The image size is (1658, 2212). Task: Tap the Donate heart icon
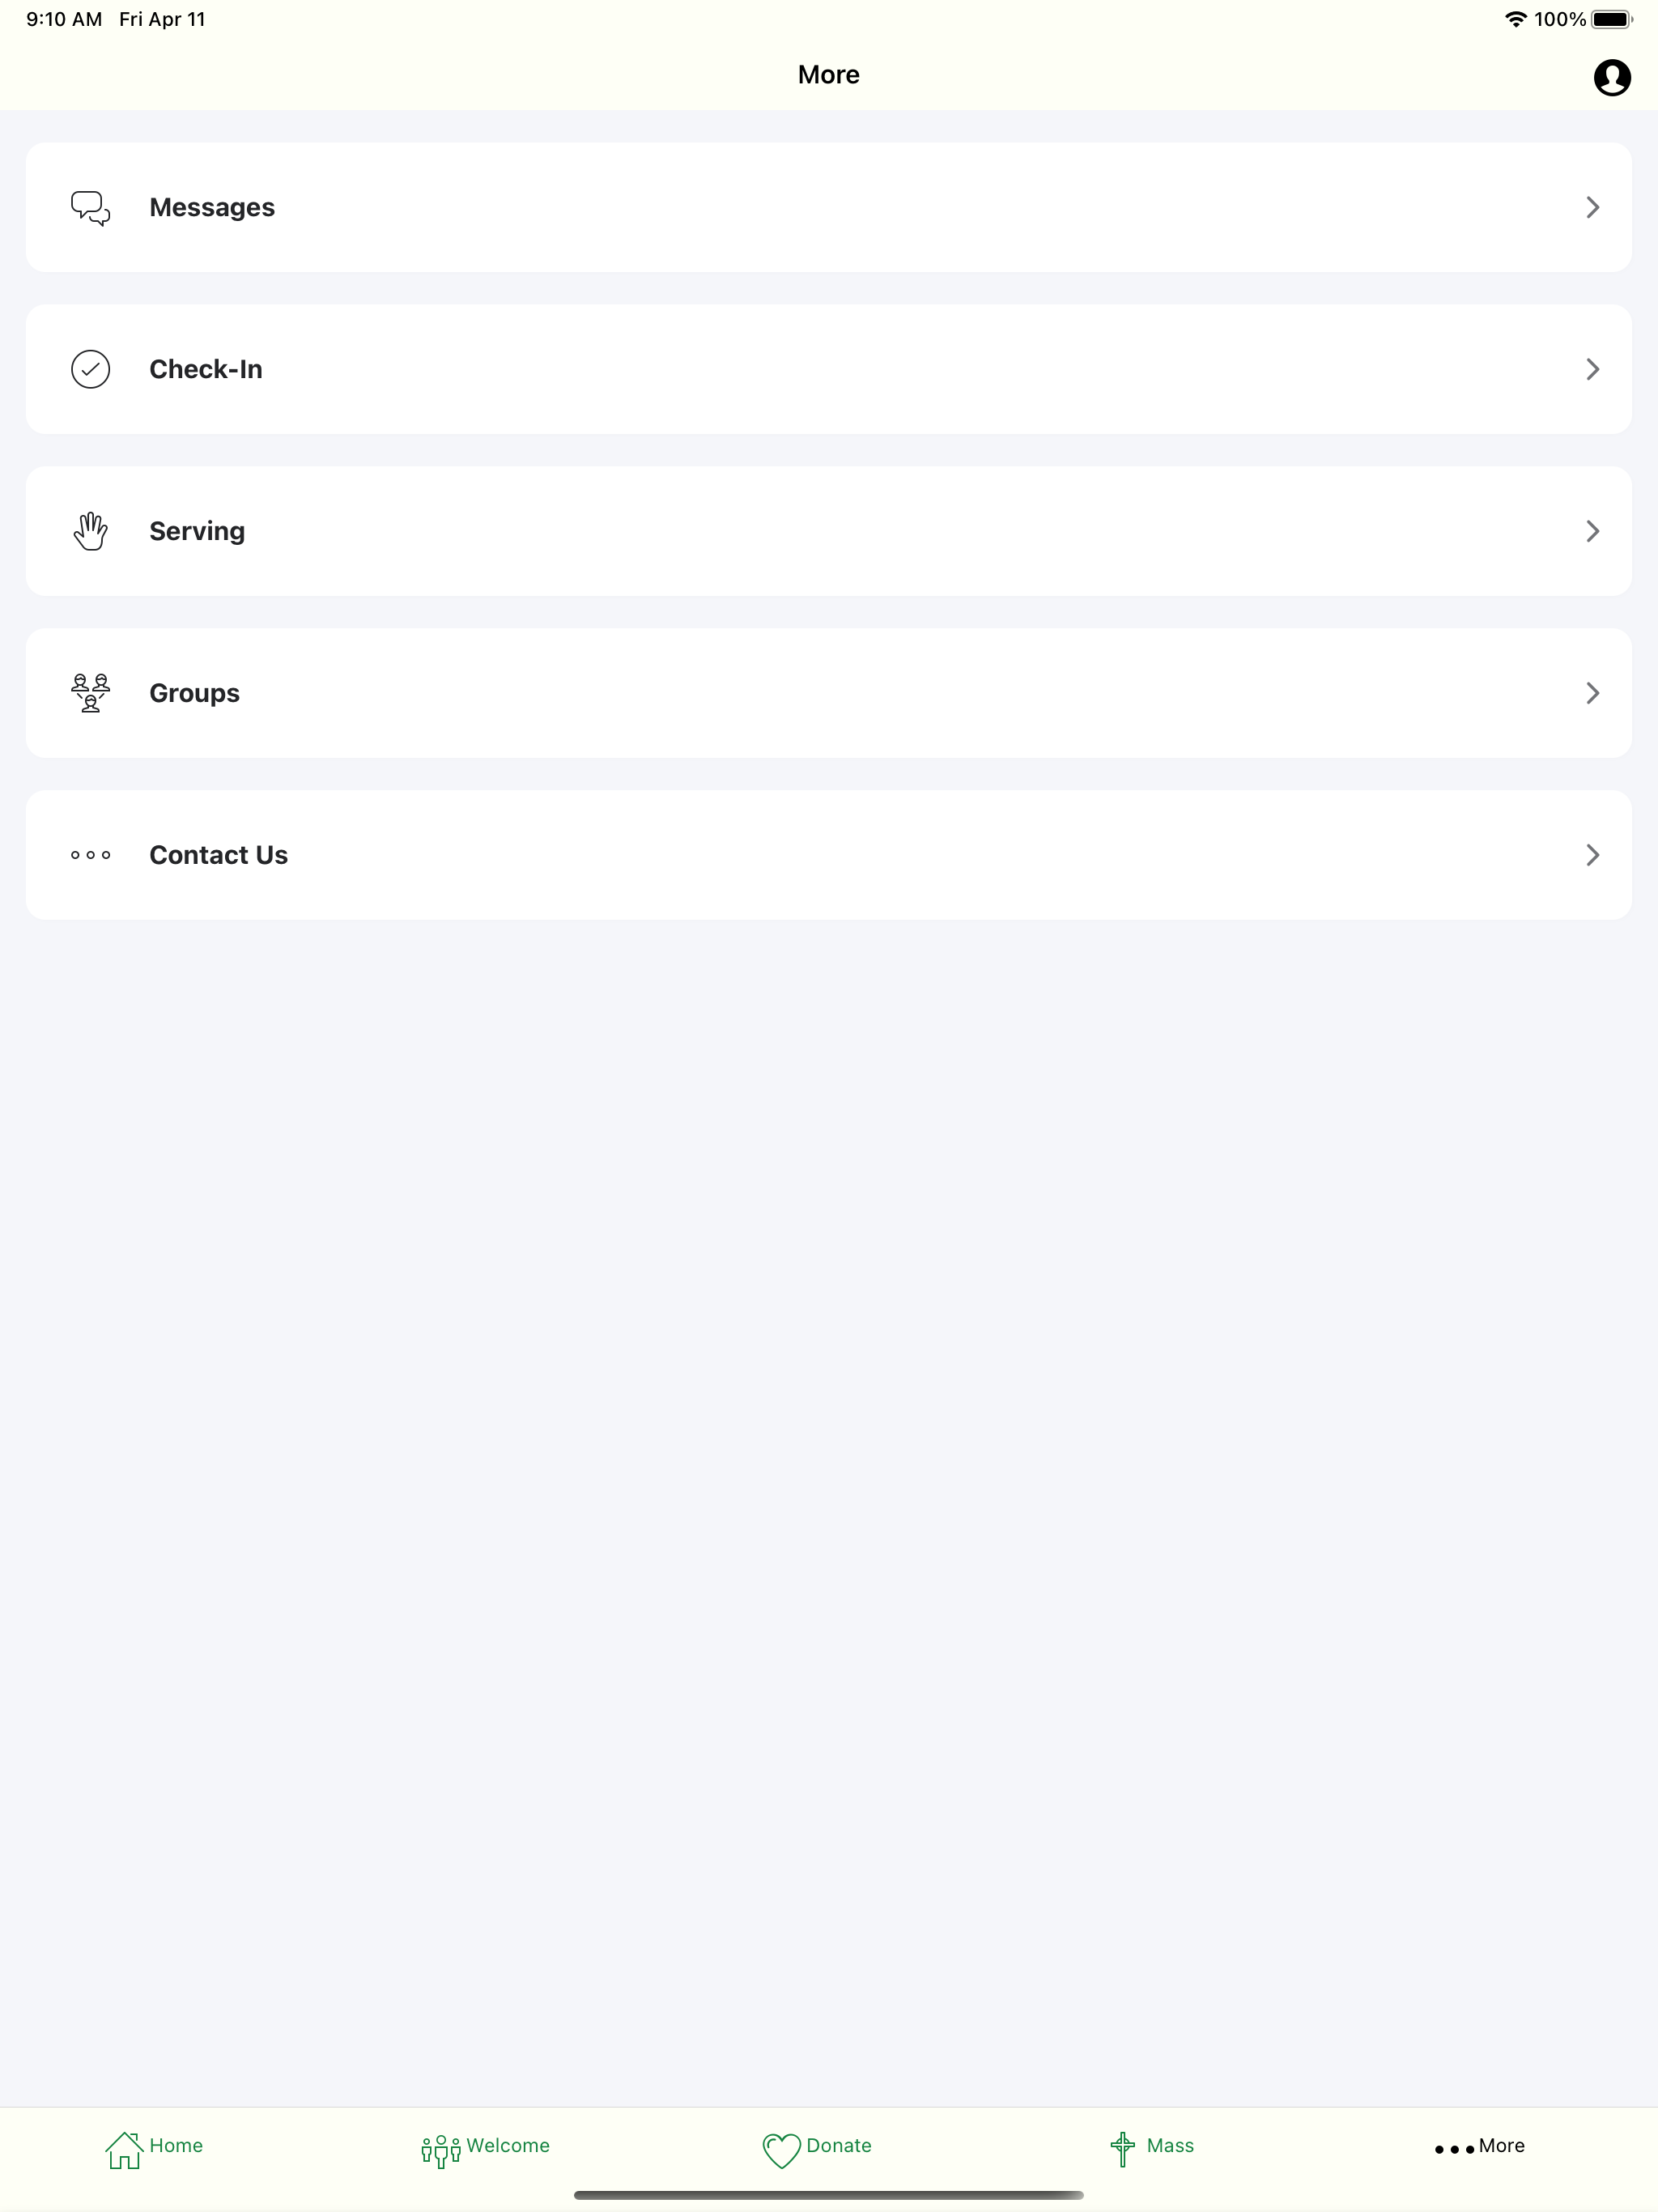click(781, 2150)
